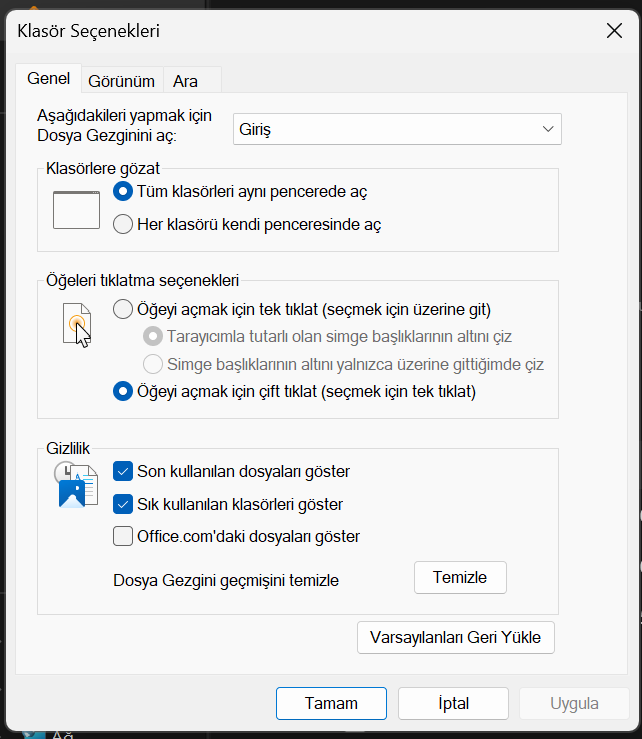Image resolution: width=642 pixels, height=739 pixels.
Task: Open the "Giriş" dropdown for Dosya Gezgini
Action: click(398, 130)
